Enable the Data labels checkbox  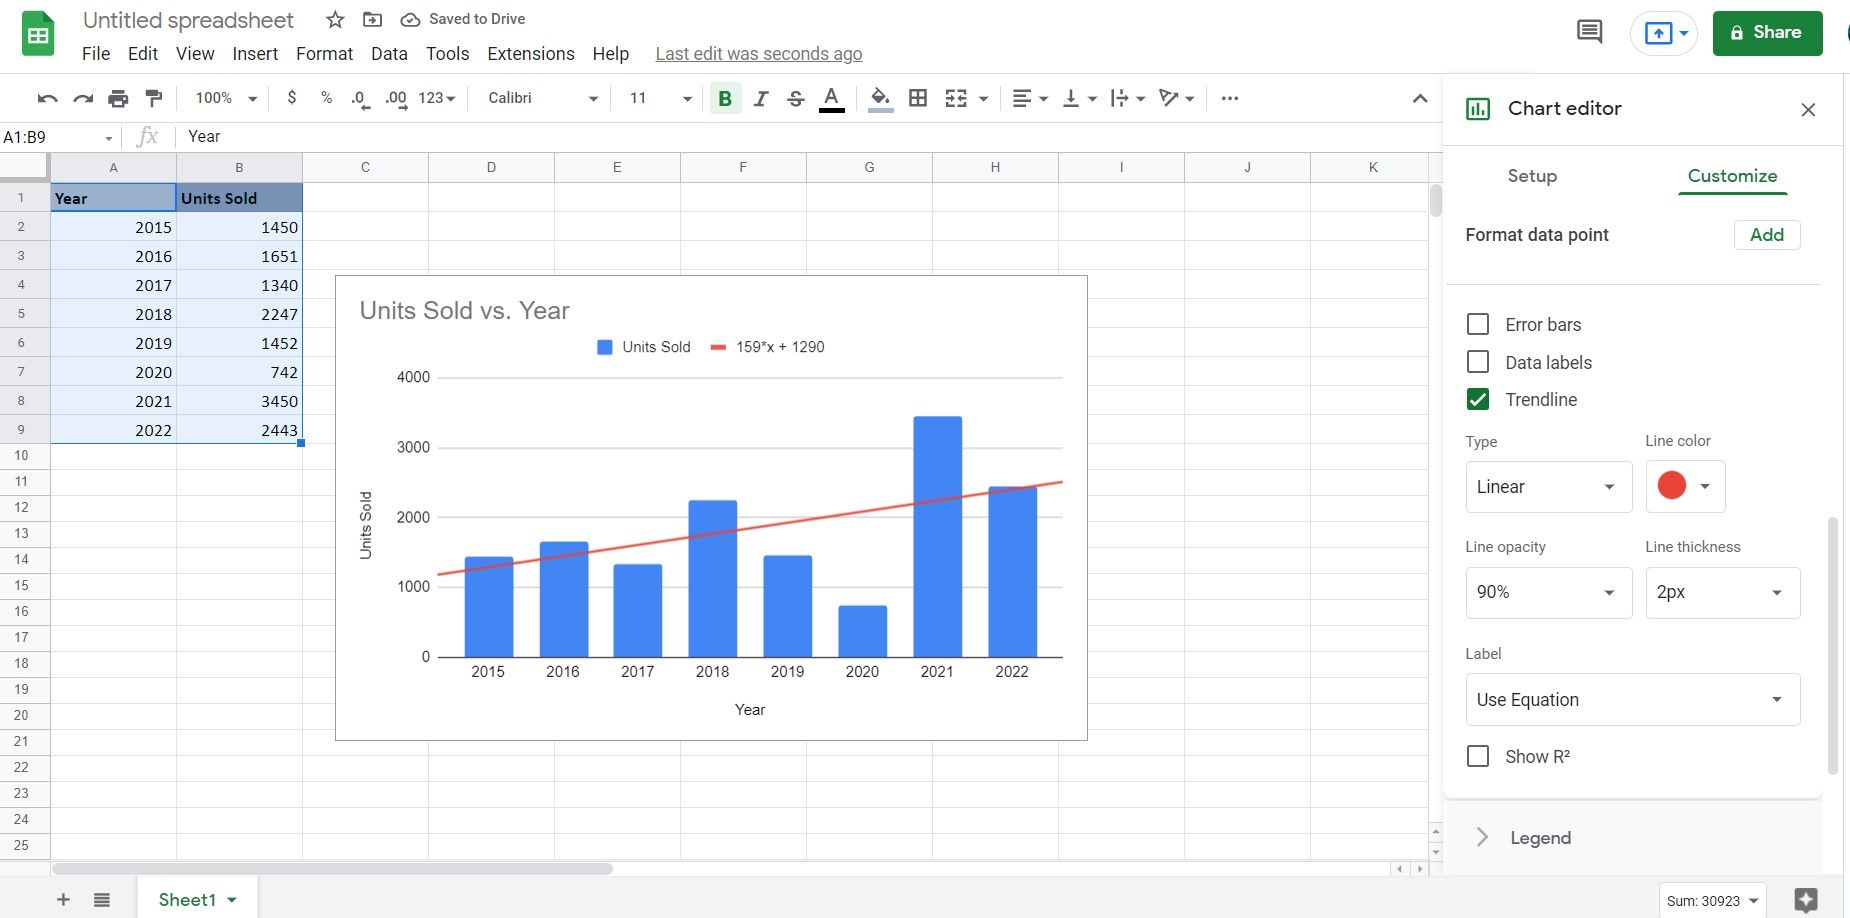[1479, 361]
